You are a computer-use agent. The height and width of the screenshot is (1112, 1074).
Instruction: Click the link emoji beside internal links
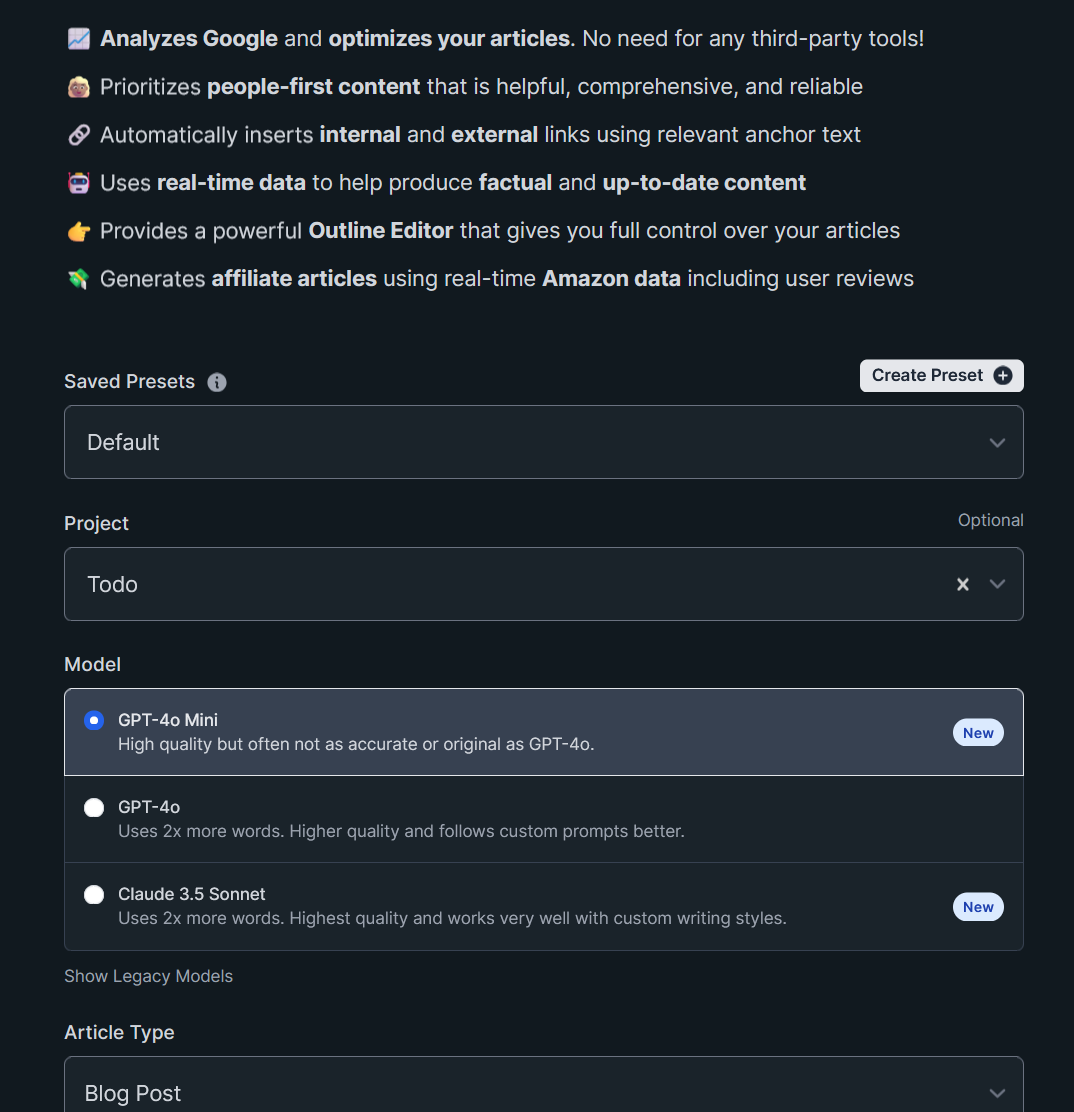pos(78,135)
